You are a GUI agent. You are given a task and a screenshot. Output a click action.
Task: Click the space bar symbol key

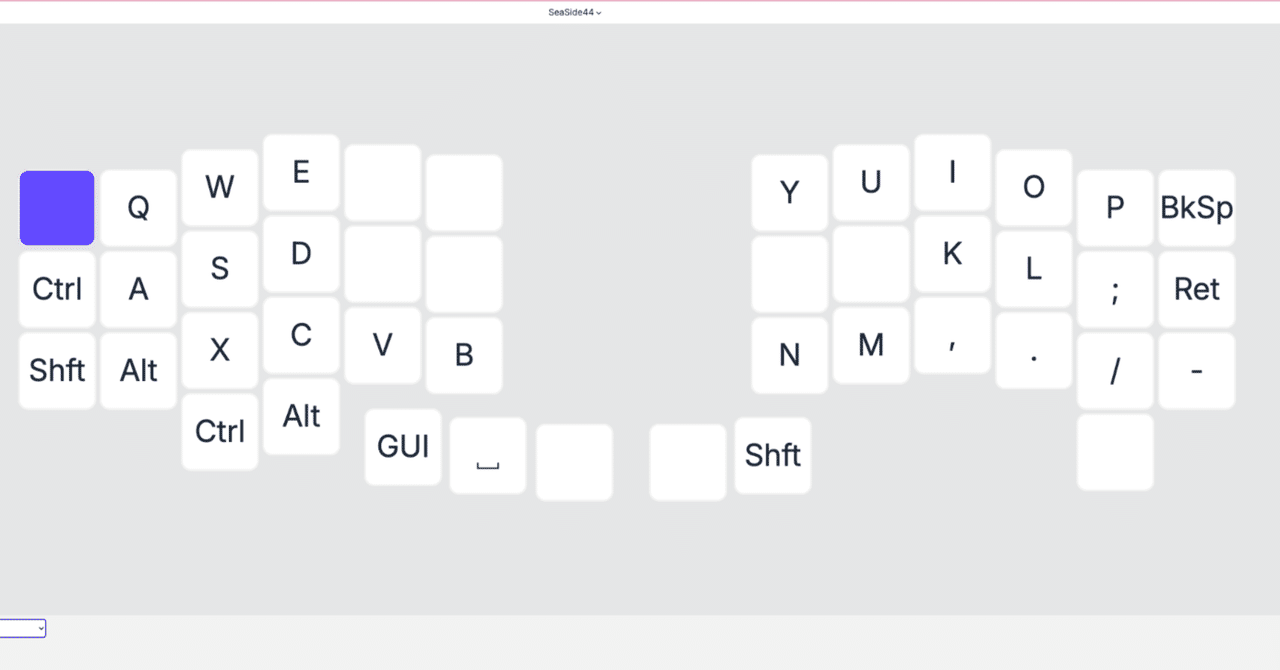[488, 456]
